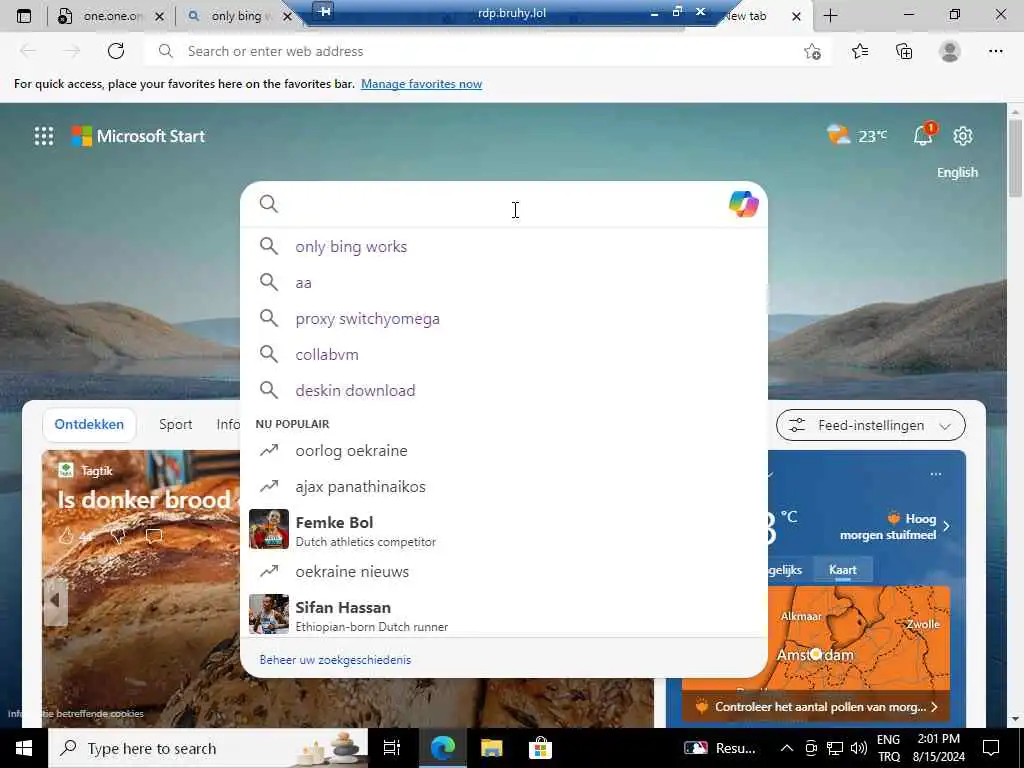The height and width of the screenshot is (768, 1024).
Task: Select the collabvm search suggestion
Action: pos(504,354)
